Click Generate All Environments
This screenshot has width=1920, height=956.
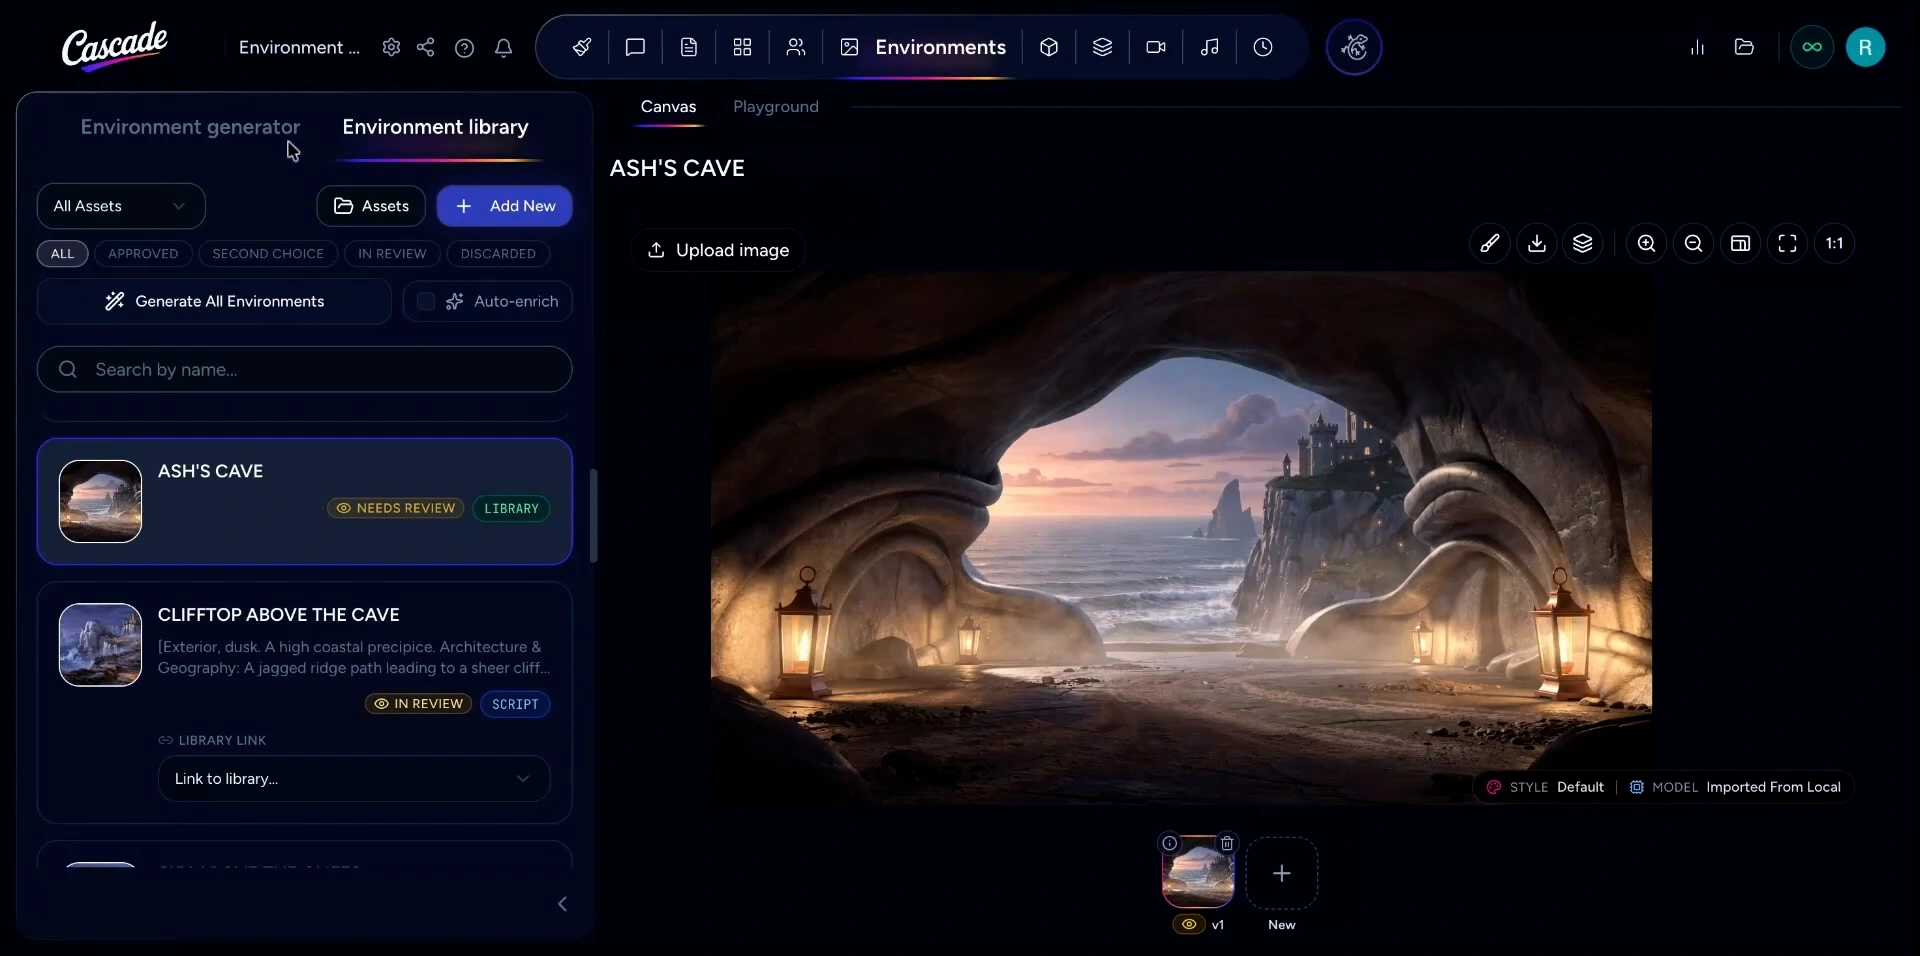point(214,301)
